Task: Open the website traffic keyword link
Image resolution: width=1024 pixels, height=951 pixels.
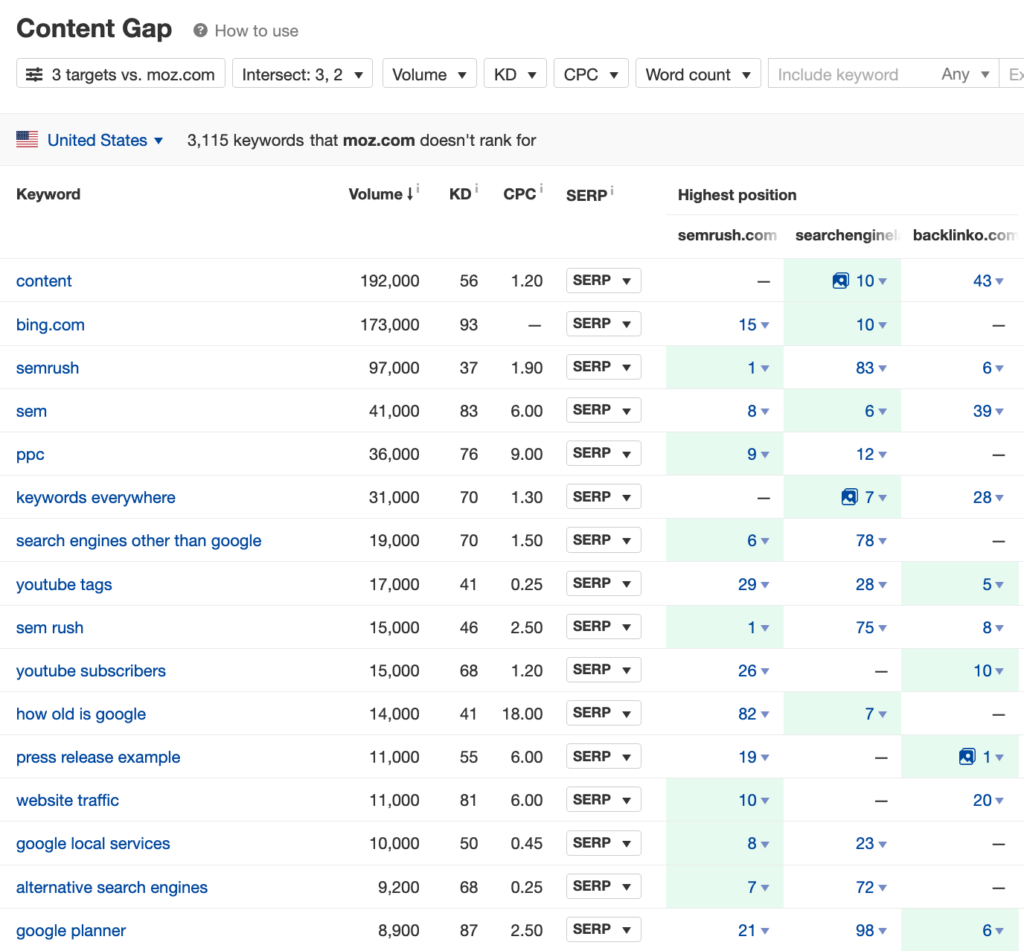Action: [67, 800]
